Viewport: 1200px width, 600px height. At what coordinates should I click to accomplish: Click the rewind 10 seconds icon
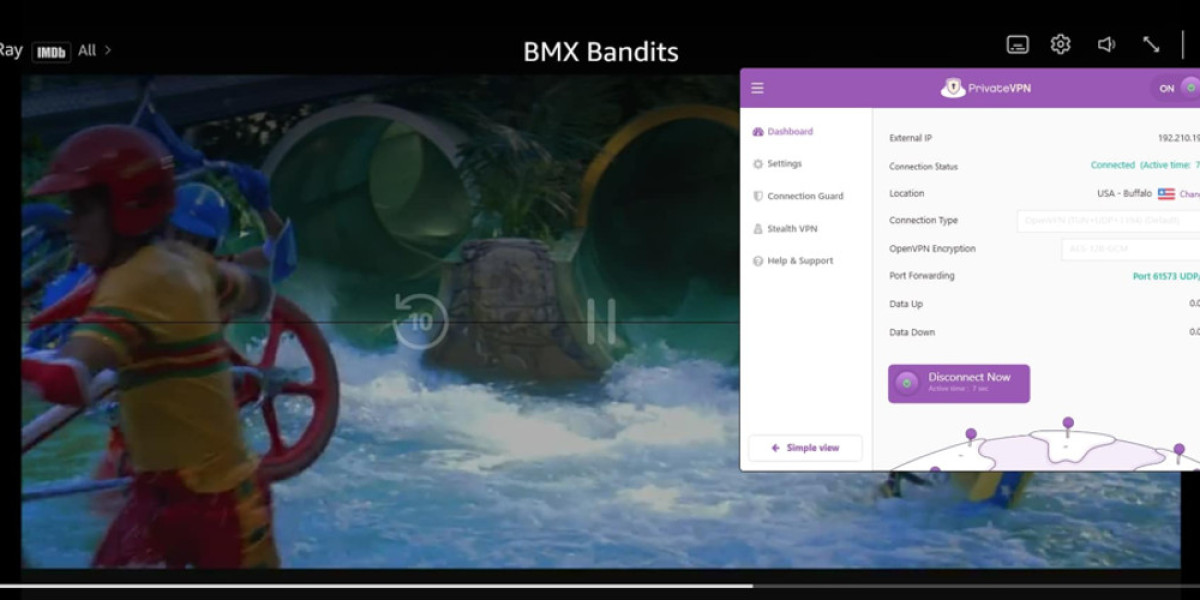tap(421, 320)
